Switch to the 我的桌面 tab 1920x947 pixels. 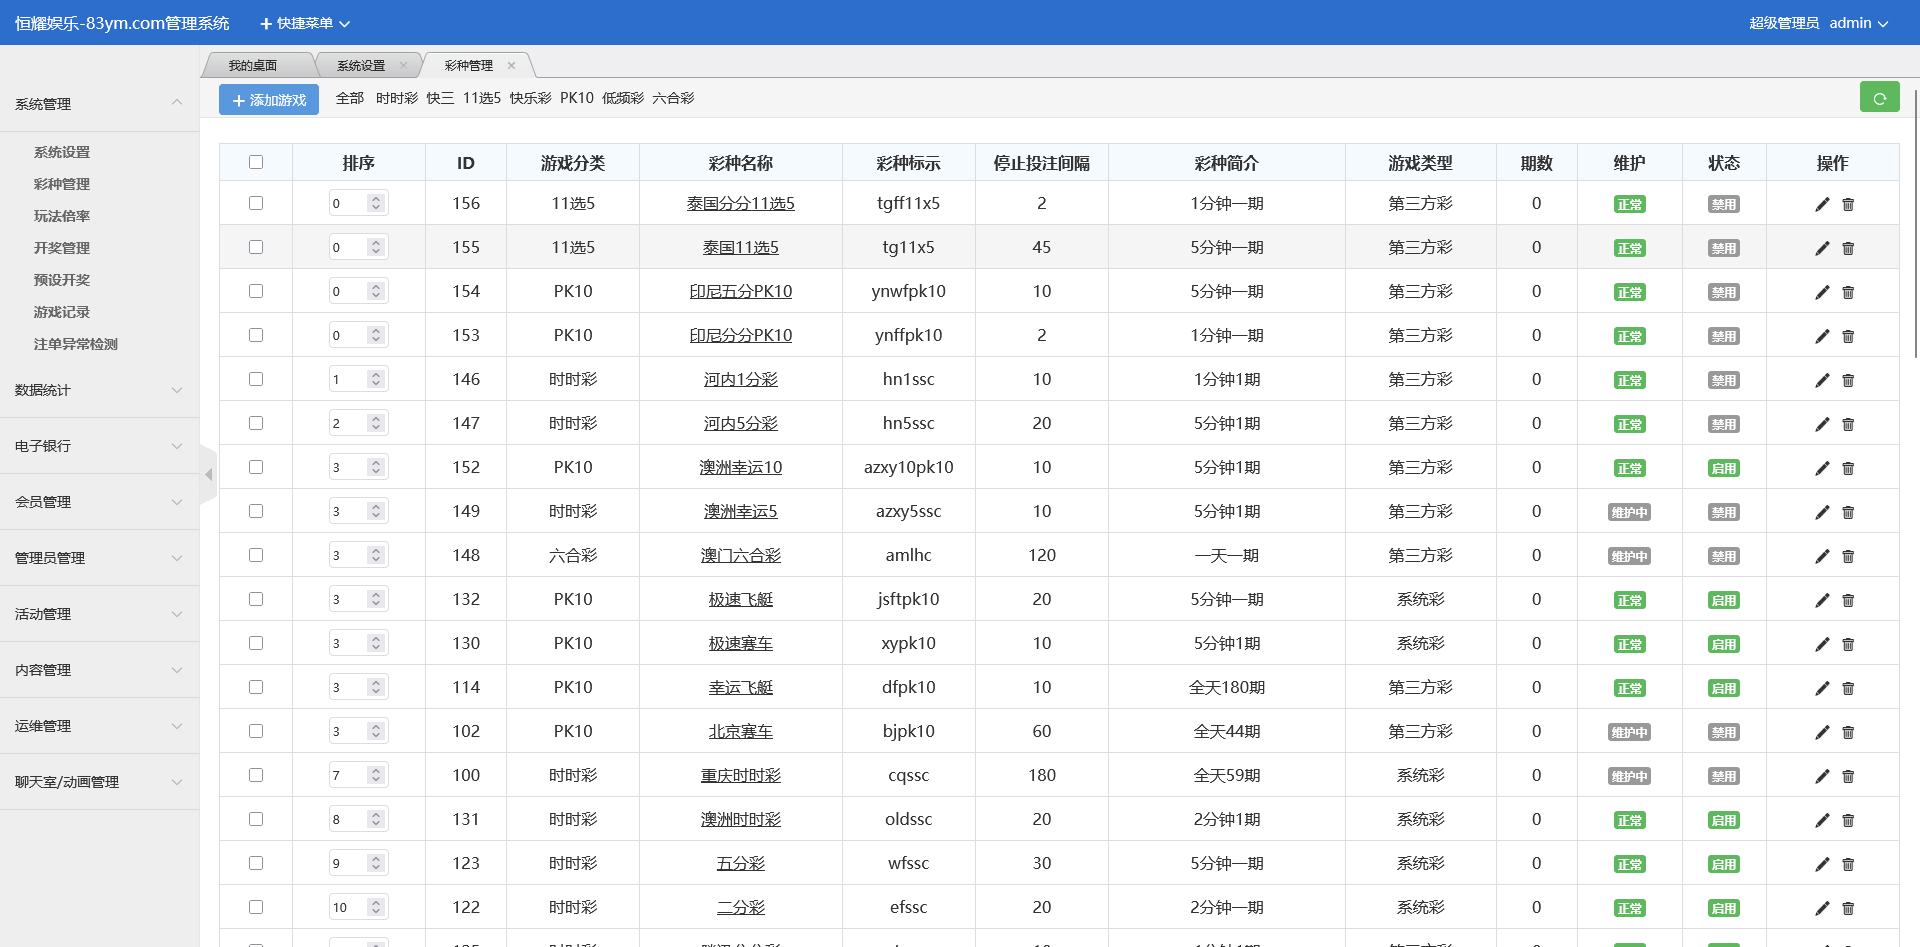(253, 66)
